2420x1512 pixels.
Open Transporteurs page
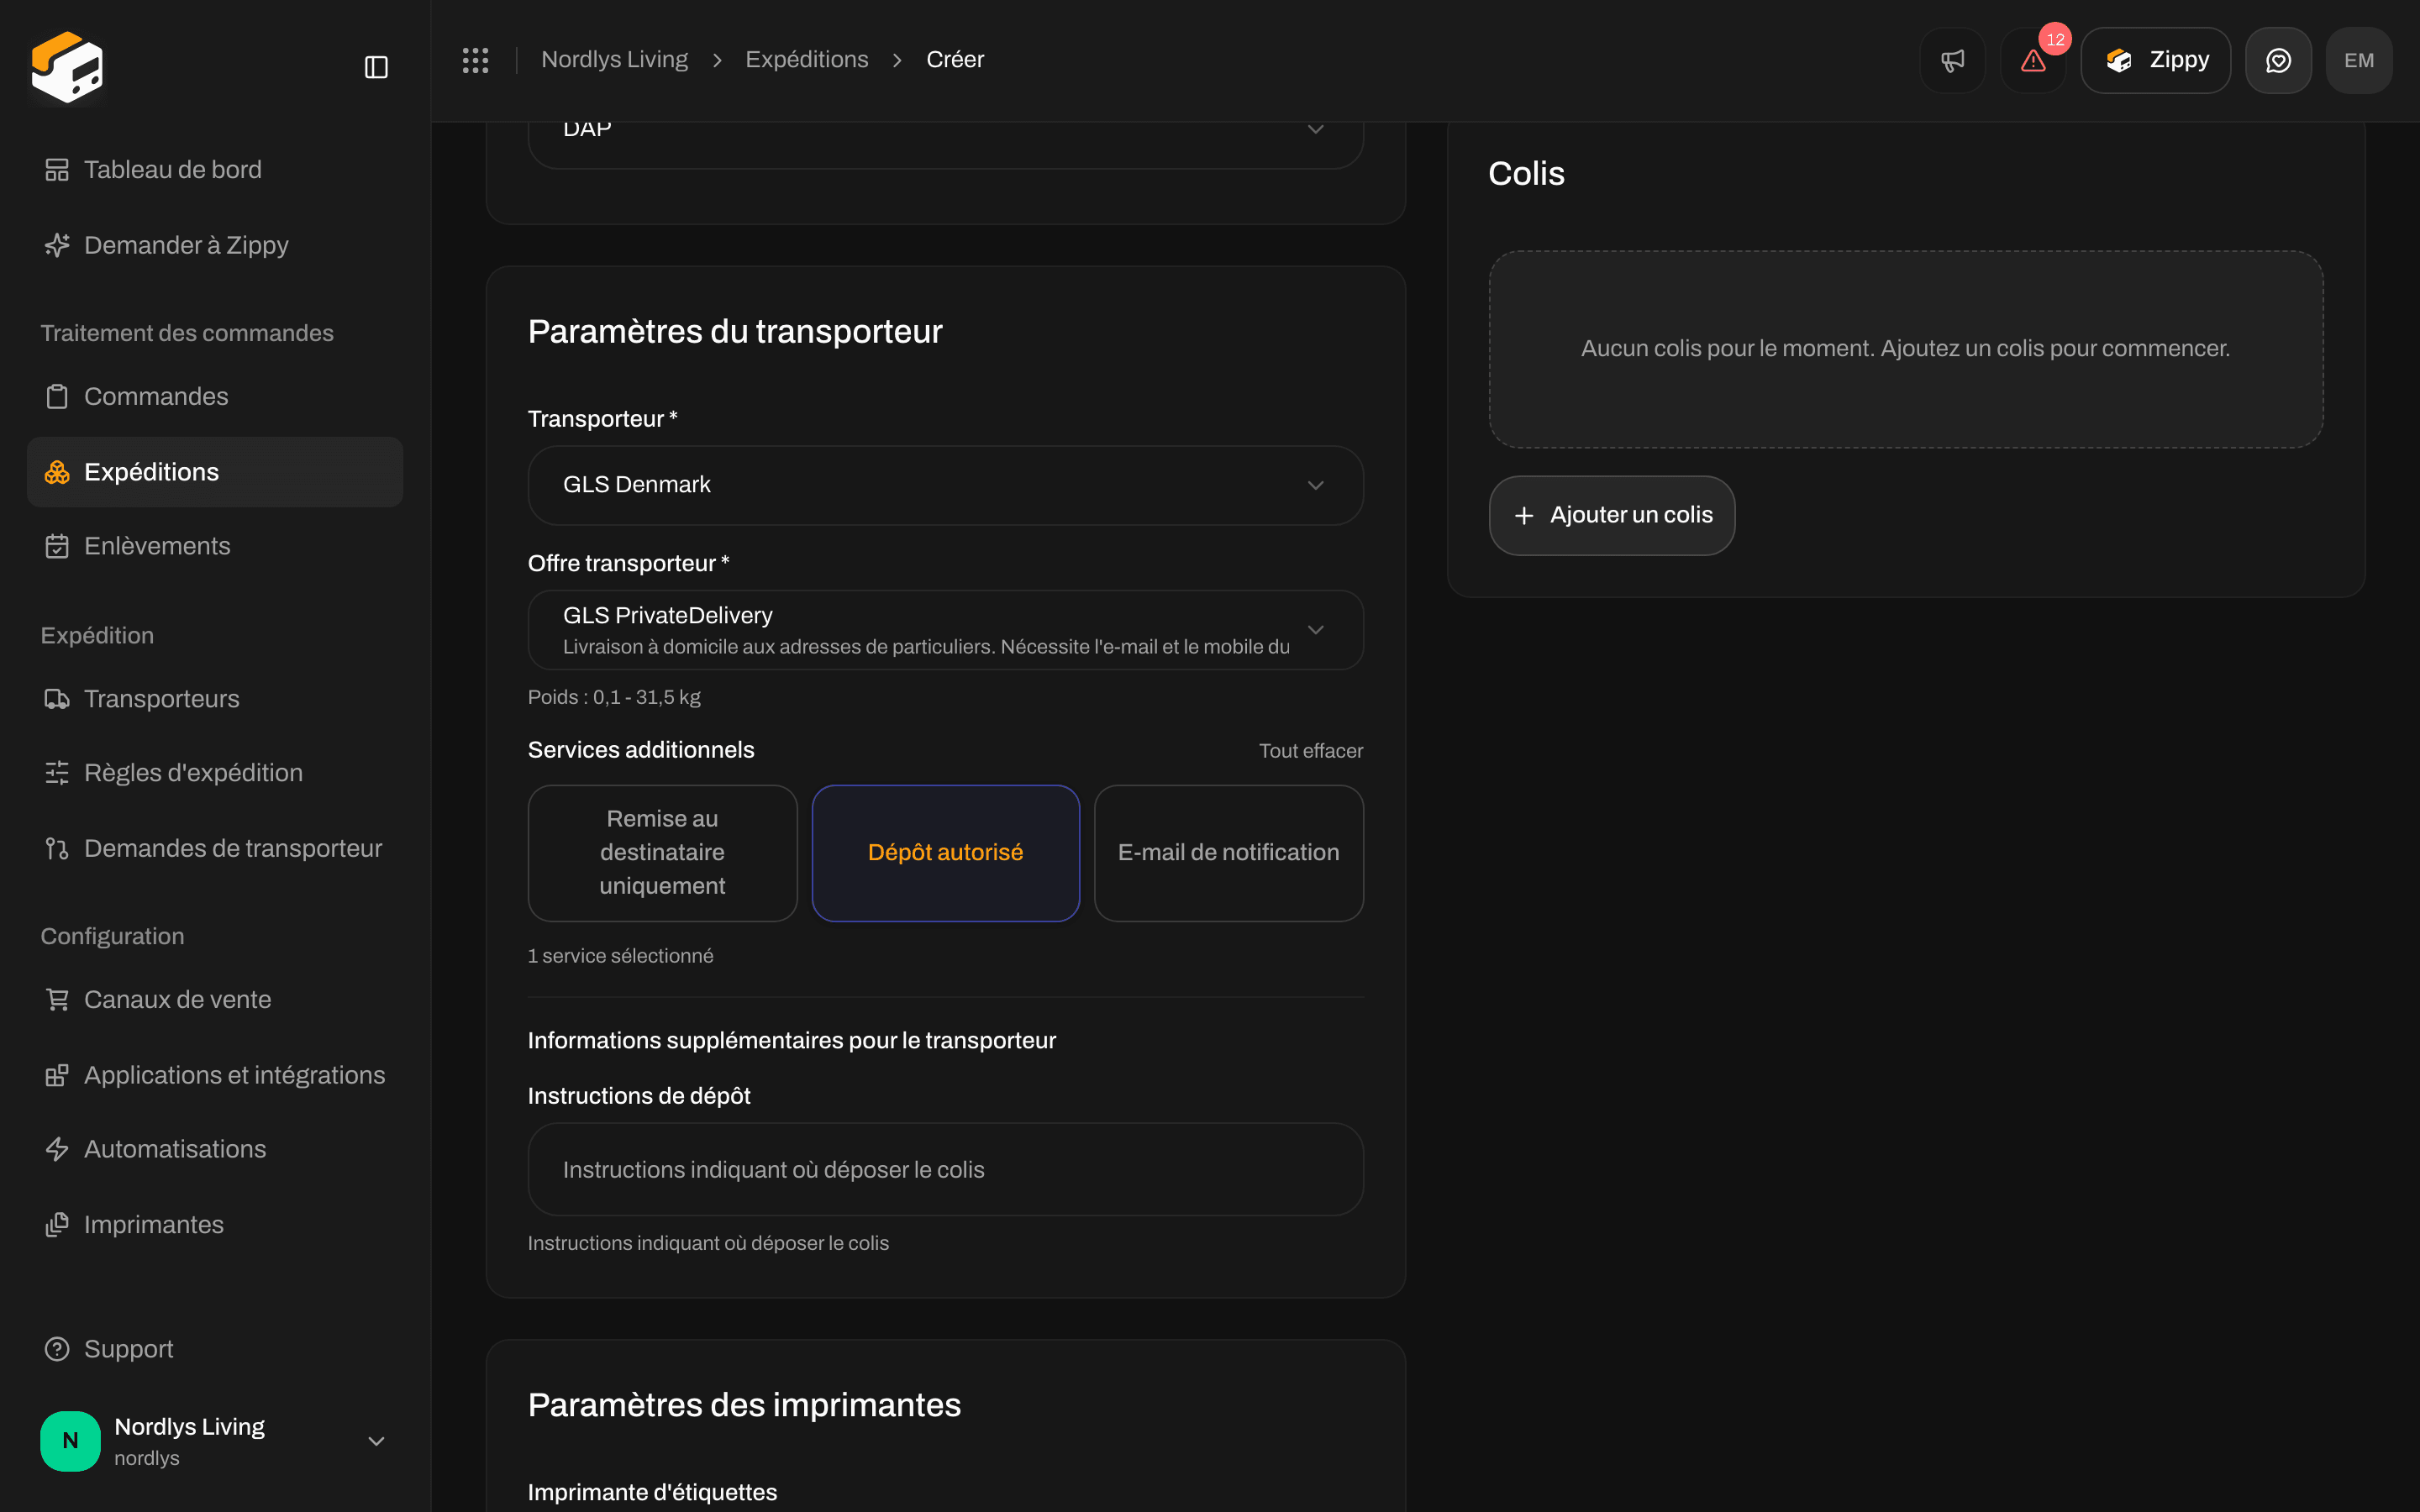(214, 699)
